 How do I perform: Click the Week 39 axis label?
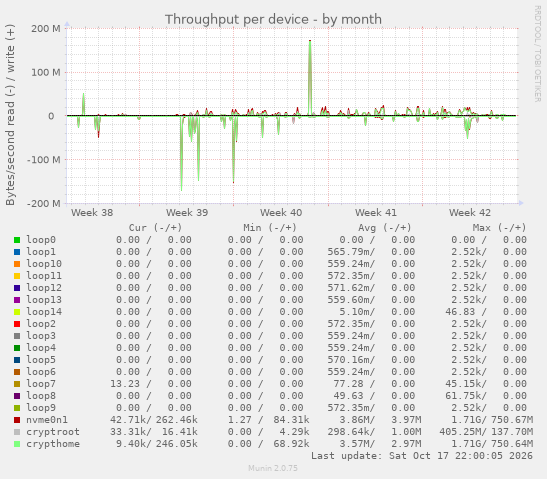coord(187,212)
